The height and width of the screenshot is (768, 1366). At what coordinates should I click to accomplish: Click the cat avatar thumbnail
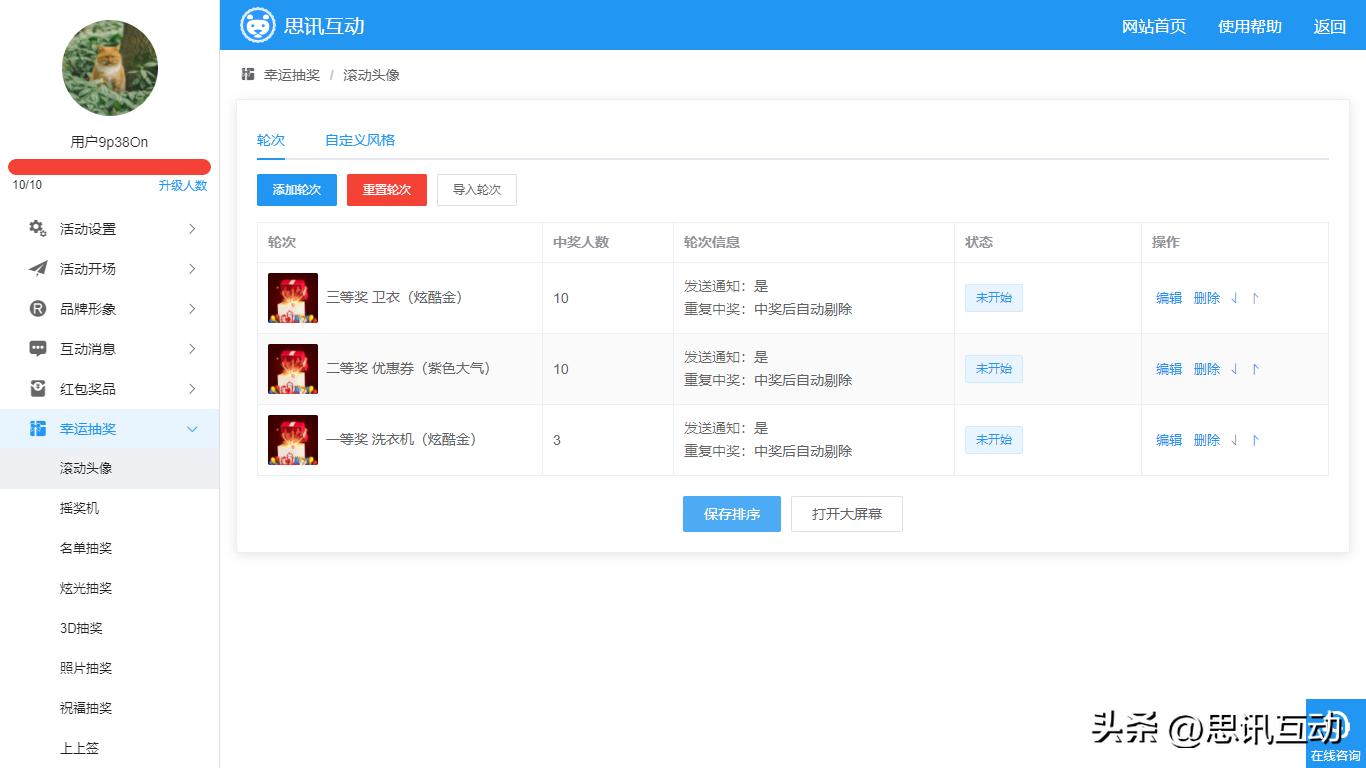(x=109, y=68)
